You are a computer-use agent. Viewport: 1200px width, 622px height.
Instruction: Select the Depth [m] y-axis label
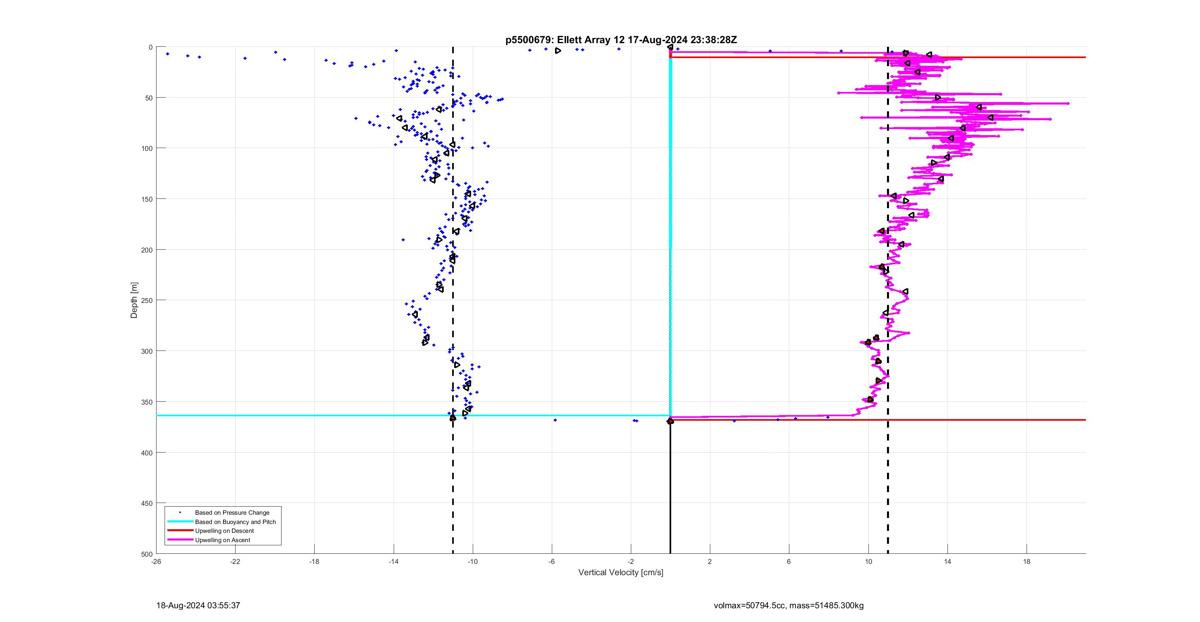pos(133,300)
